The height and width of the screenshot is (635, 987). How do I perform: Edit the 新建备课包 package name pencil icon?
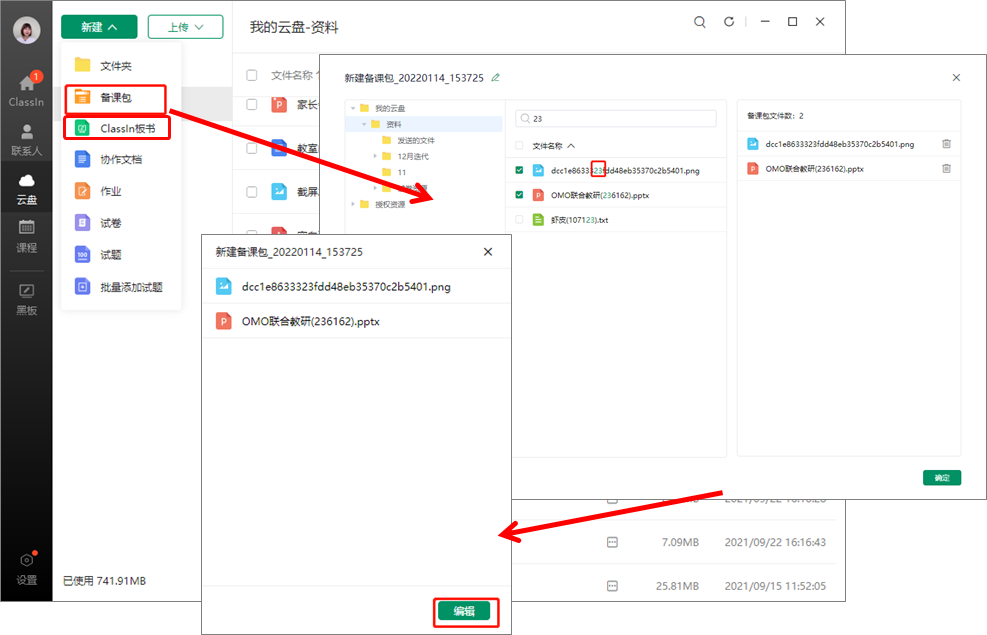point(495,77)
